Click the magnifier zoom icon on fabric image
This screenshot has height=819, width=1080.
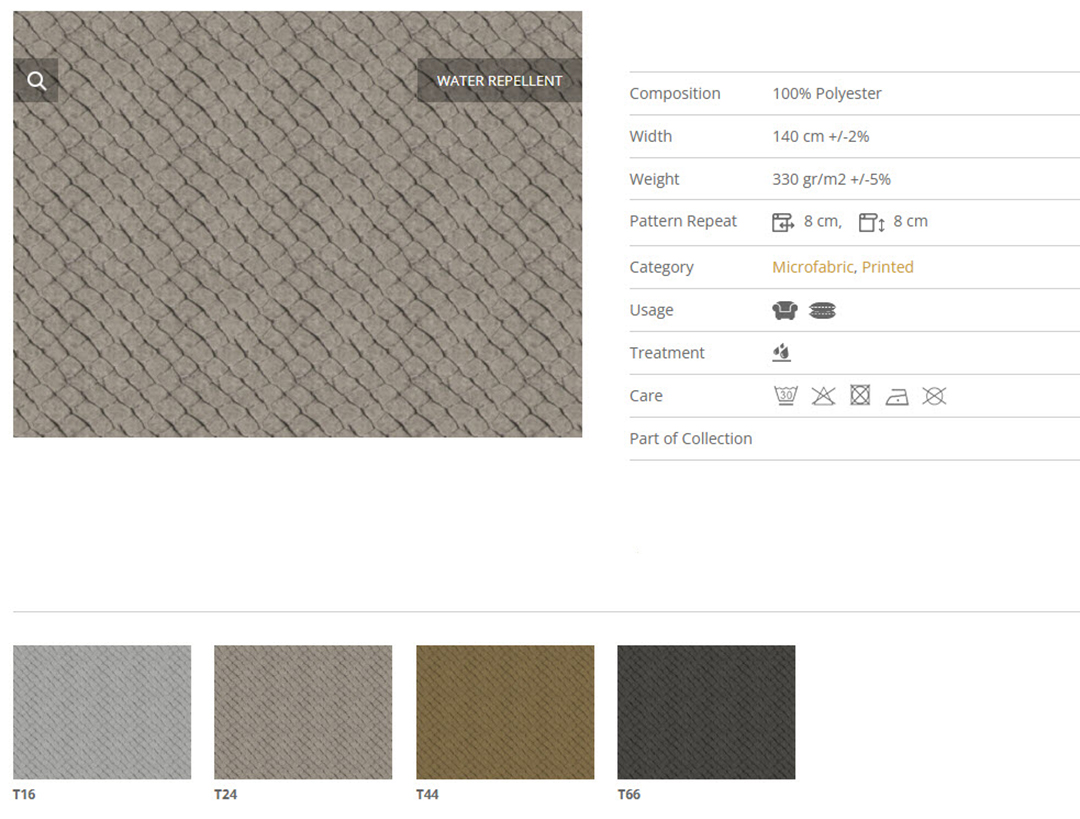[36, 81]
